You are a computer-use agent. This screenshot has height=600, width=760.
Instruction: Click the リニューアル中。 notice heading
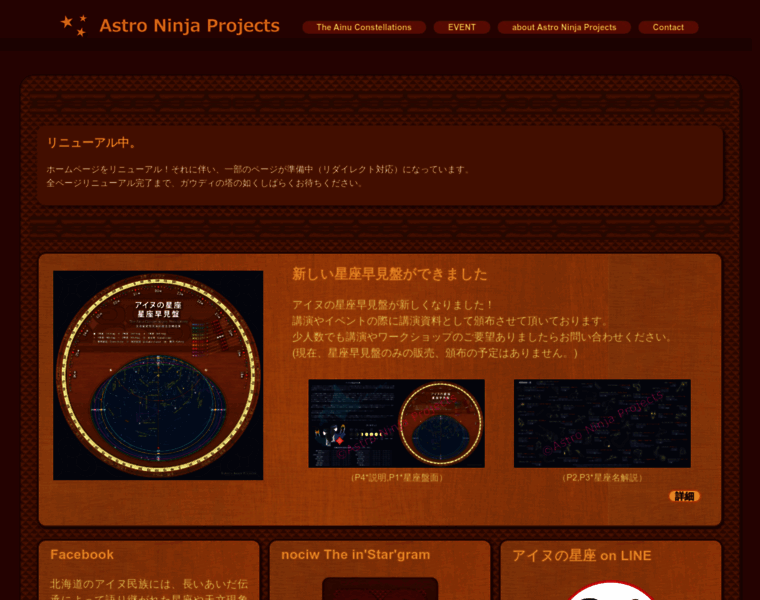[91, 143]
